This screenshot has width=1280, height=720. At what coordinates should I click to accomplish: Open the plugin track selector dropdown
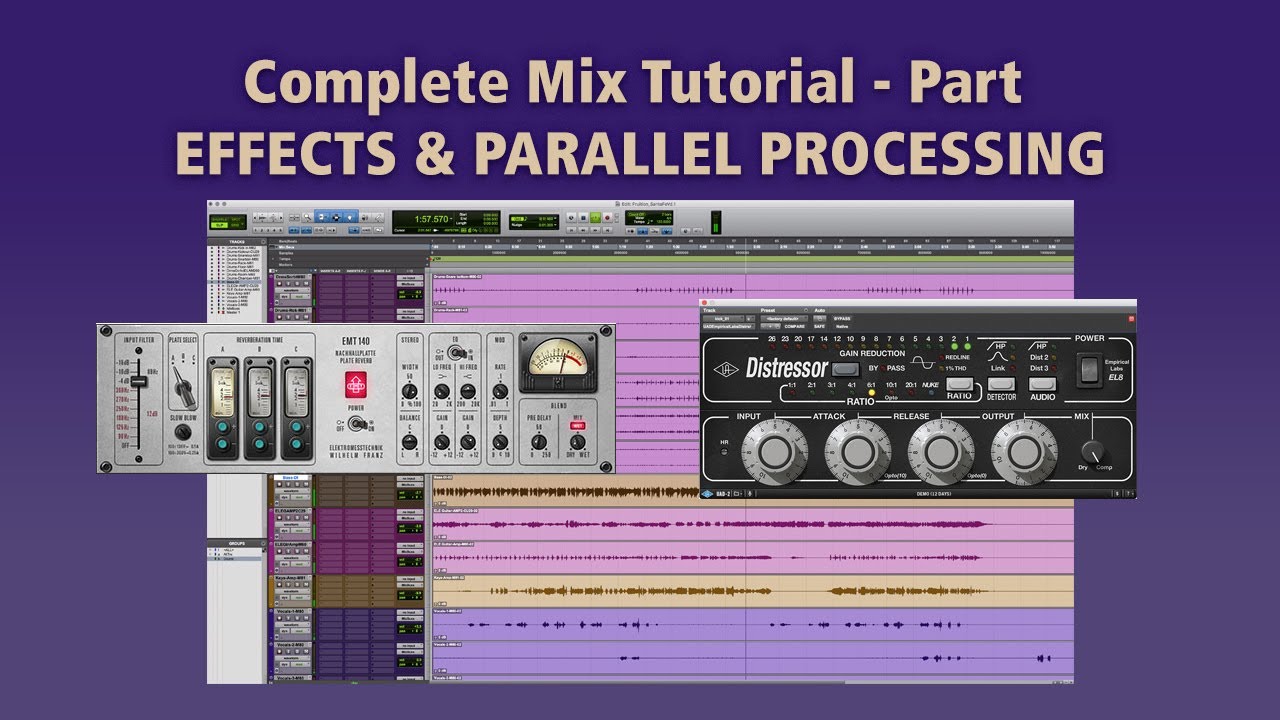pos(723,318)
